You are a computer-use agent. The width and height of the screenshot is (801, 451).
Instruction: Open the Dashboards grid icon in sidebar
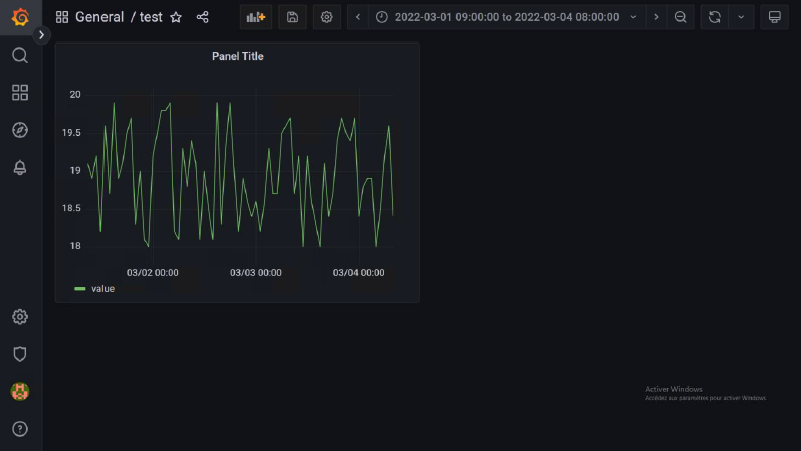[x=20, y=93]
